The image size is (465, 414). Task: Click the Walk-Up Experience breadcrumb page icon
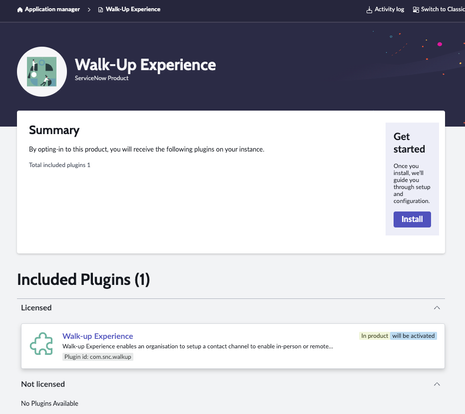tap(100, 10)
